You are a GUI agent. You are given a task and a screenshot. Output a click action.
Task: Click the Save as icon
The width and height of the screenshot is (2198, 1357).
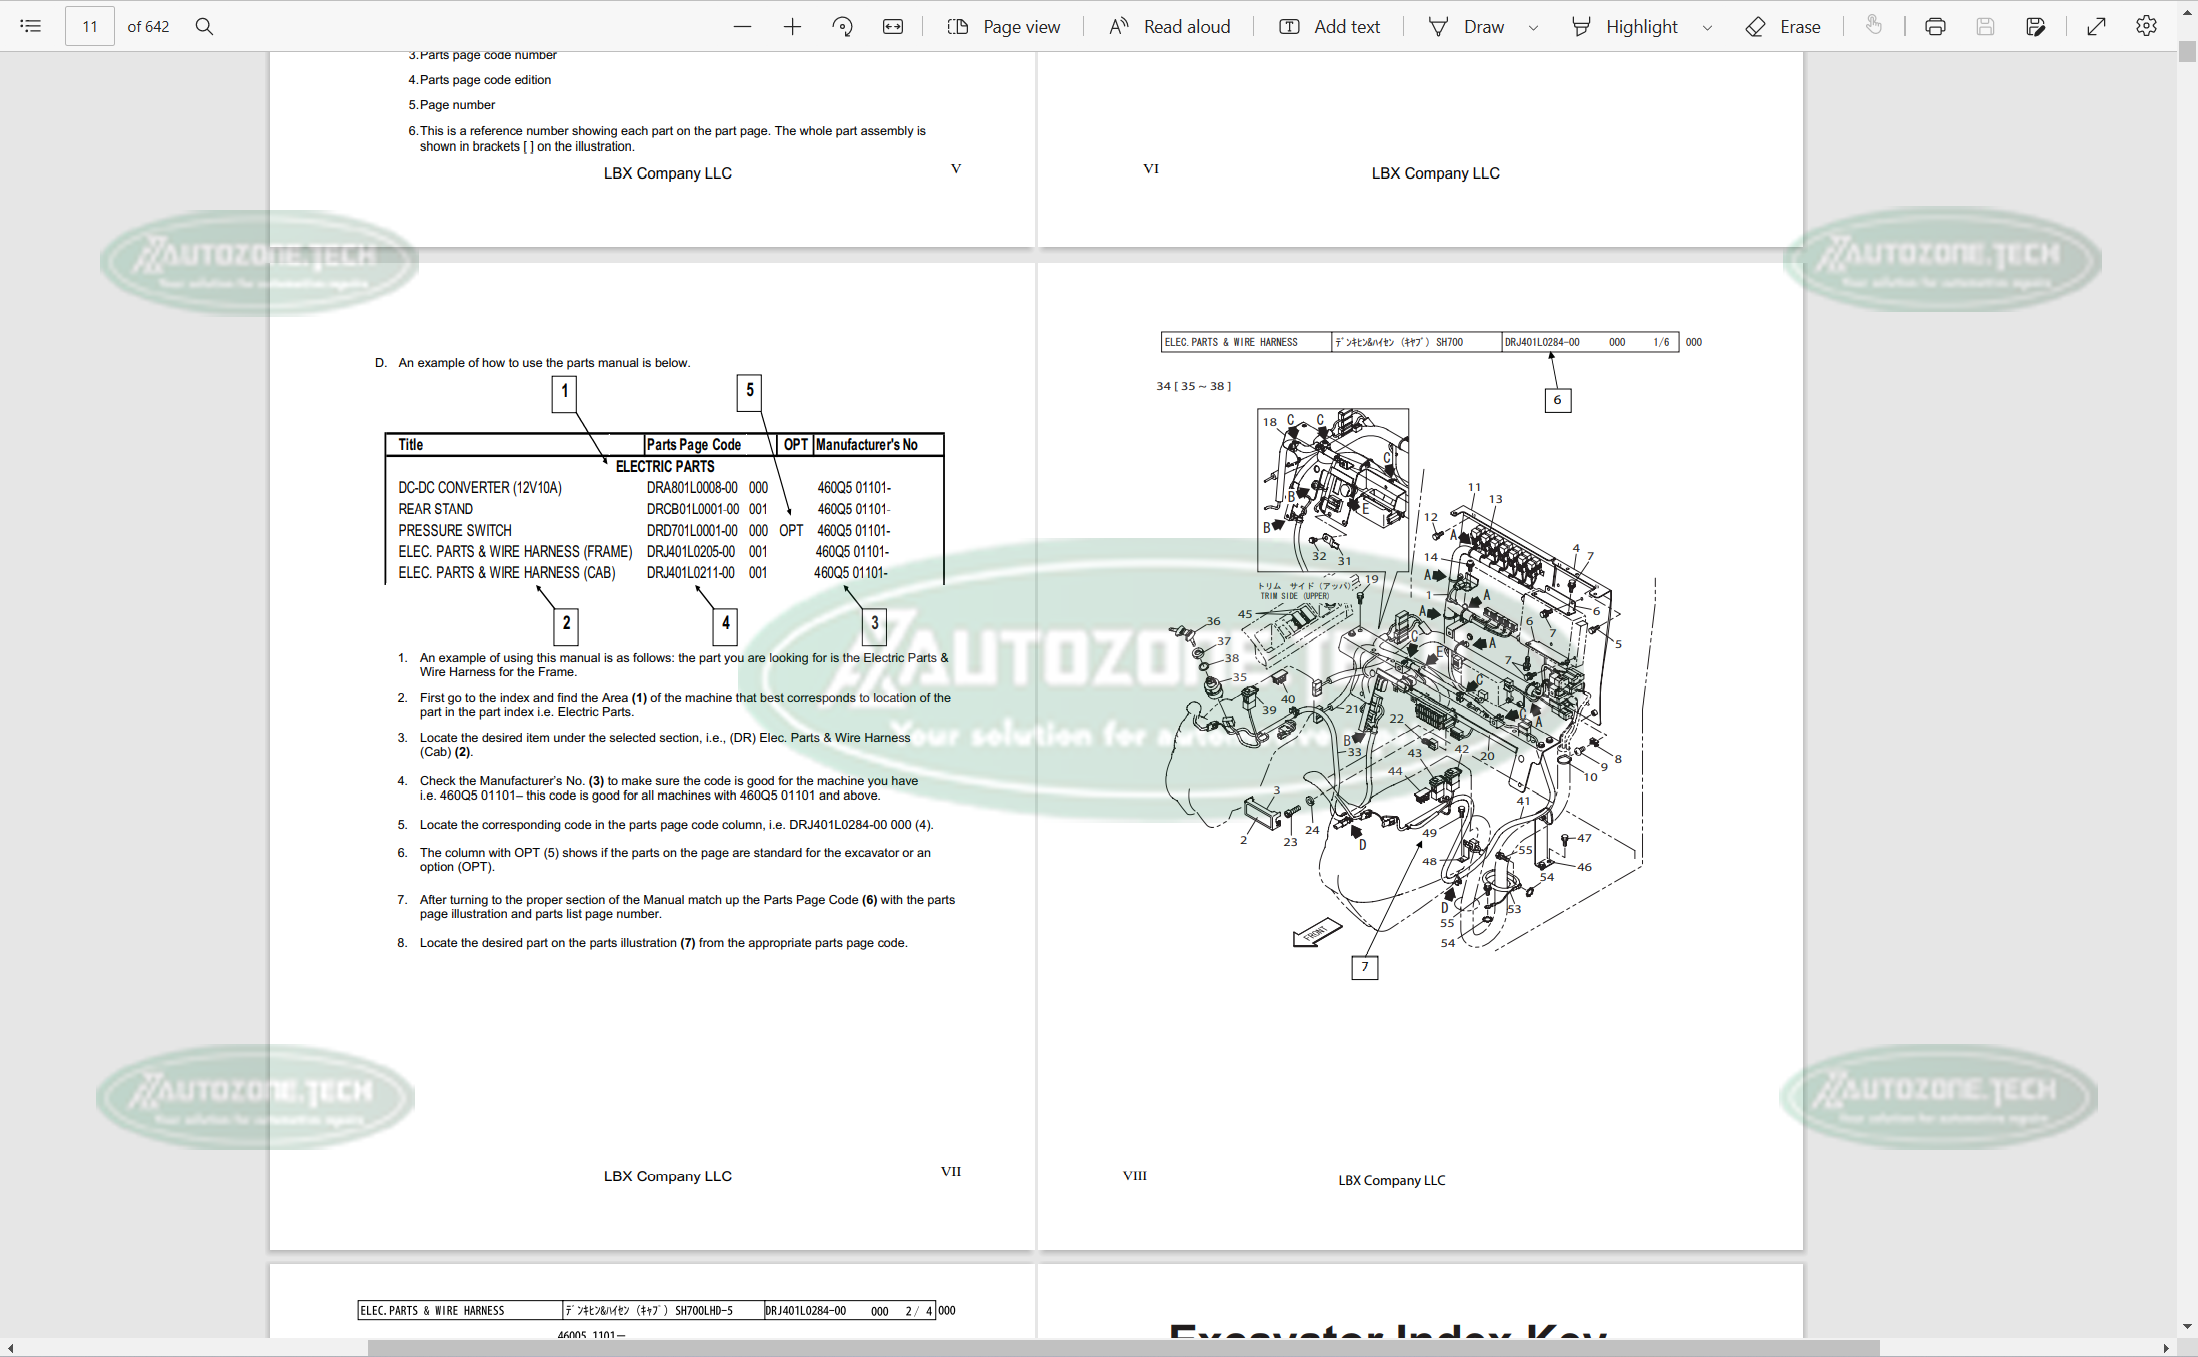click(2035, 27)
